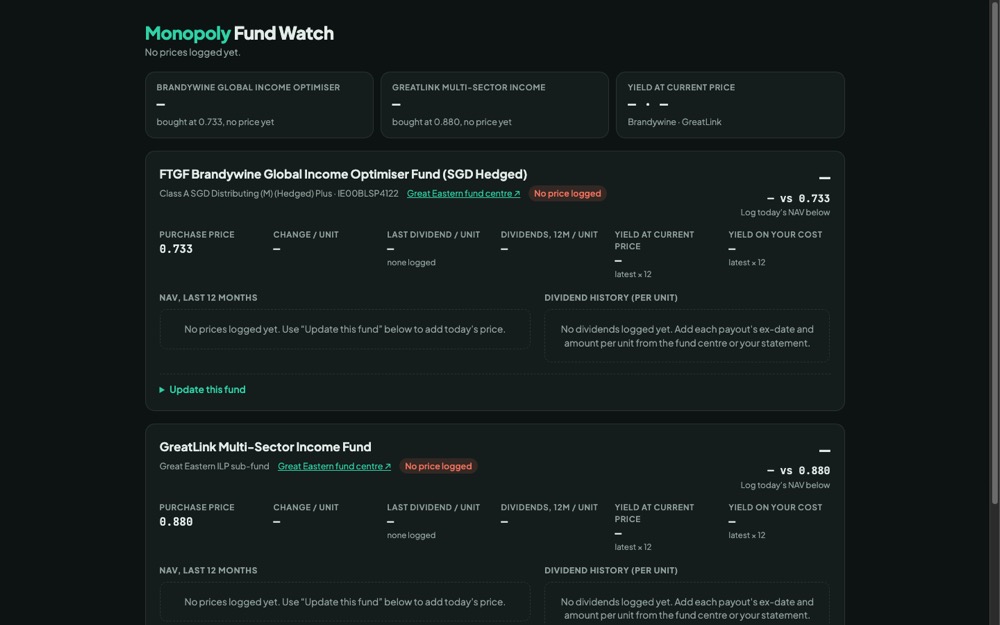Click the GreatLink Multi-Sector Income Fund heading
Viewport: 1000px width, 625px height.
pyautogui.click(x=265, y=447)
